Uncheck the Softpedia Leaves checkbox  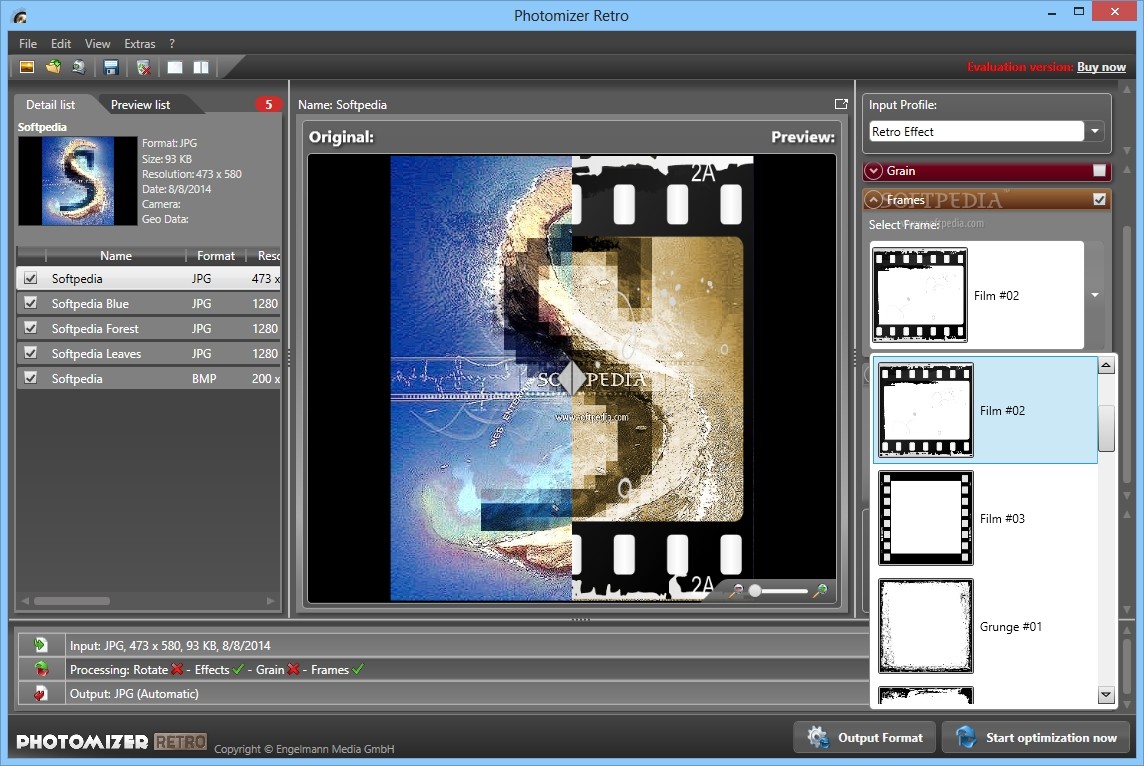pyautogui.click(x=31, y=352)
